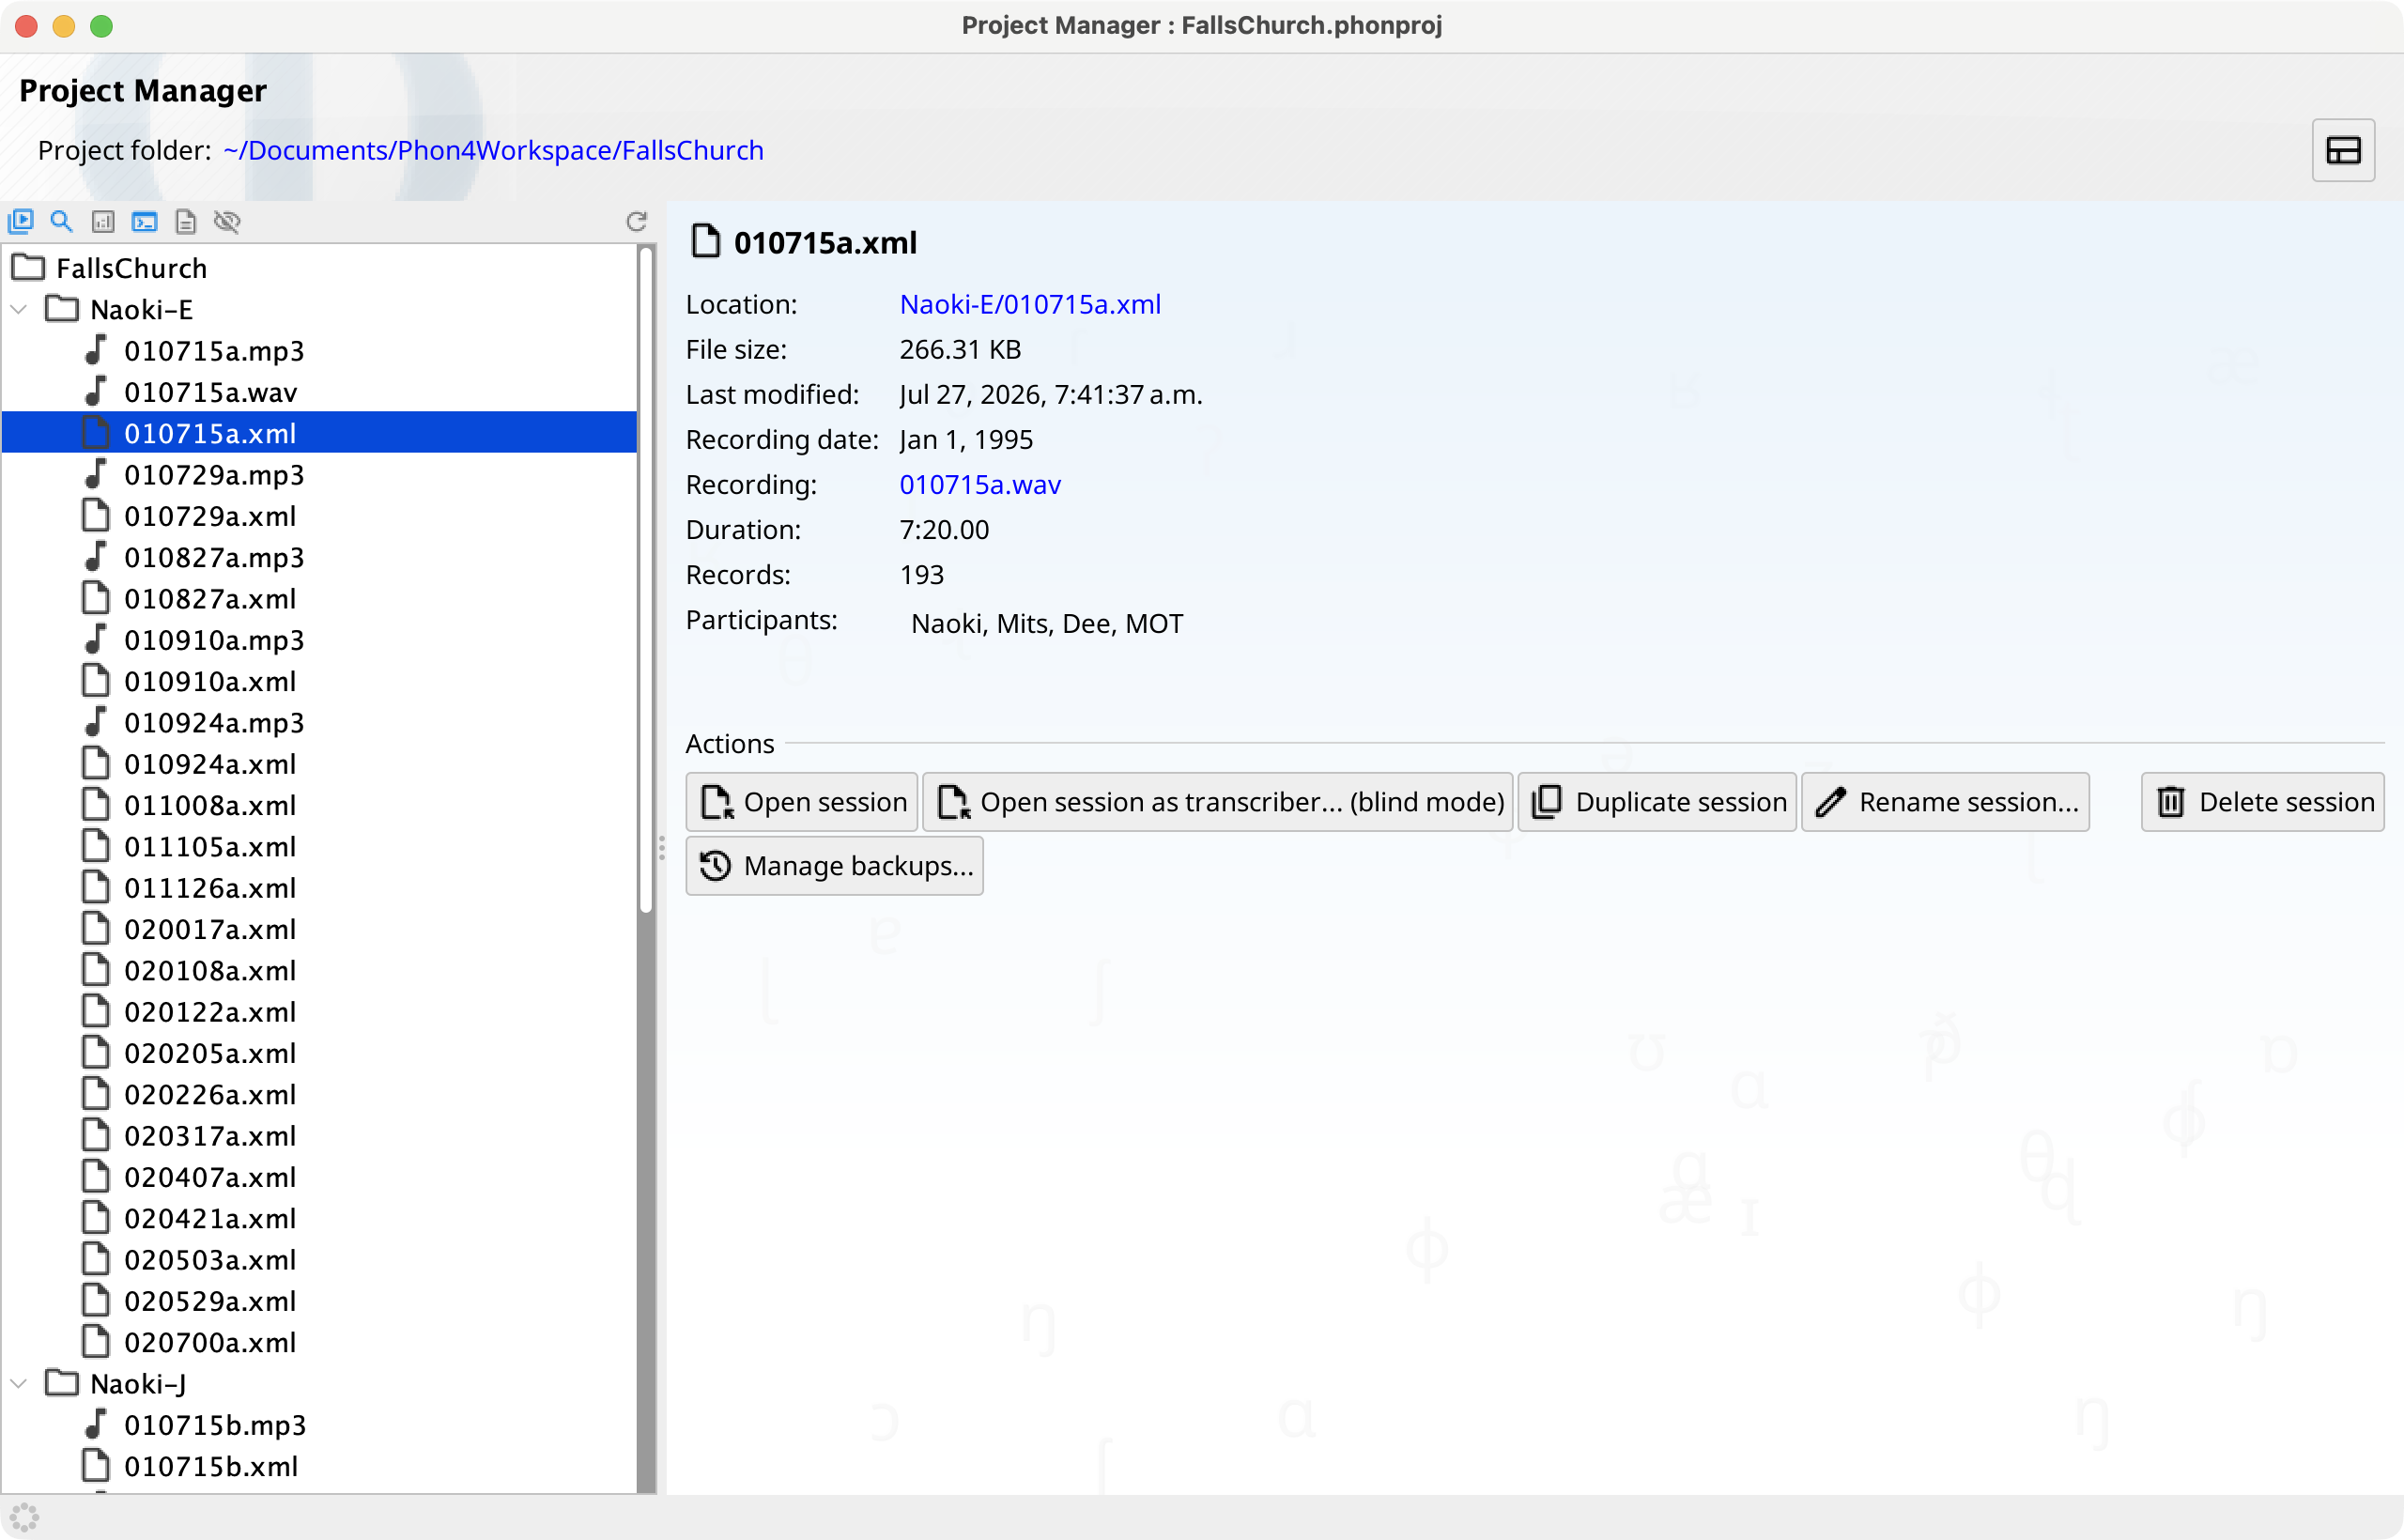Click the records value 193

click(x=921, y=574)
